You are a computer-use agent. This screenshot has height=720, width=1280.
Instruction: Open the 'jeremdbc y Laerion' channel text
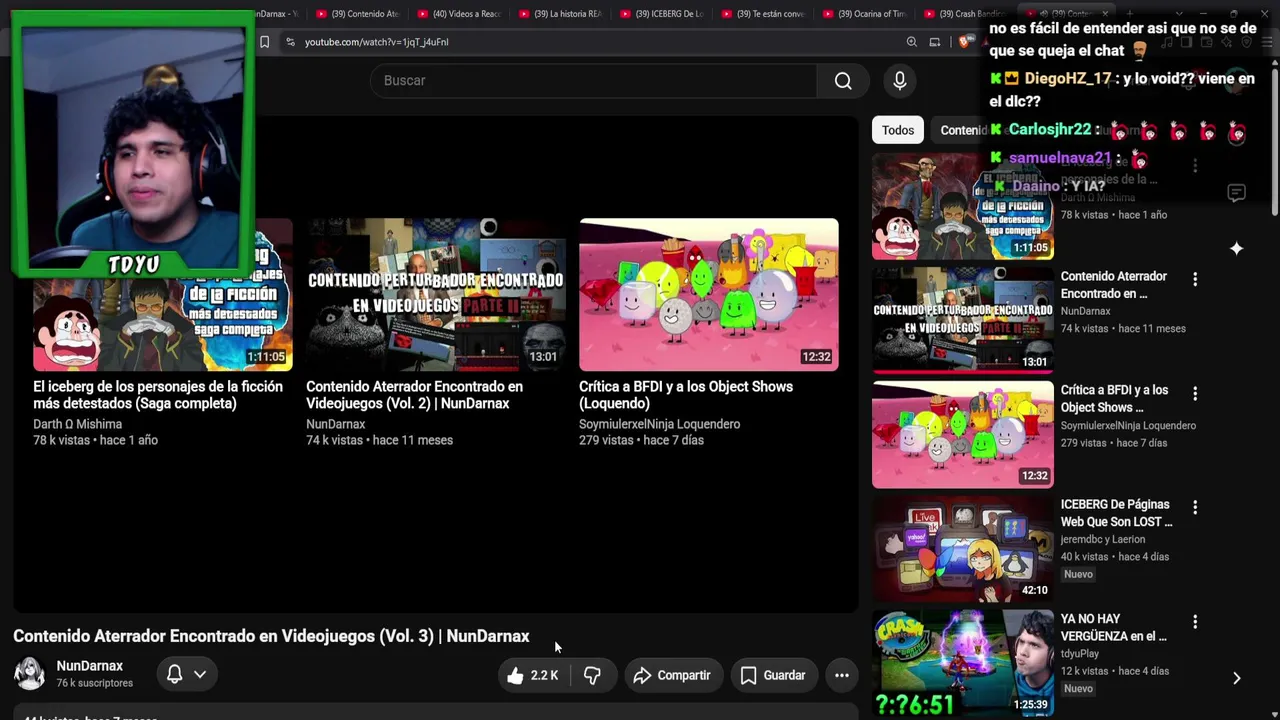1103,539
